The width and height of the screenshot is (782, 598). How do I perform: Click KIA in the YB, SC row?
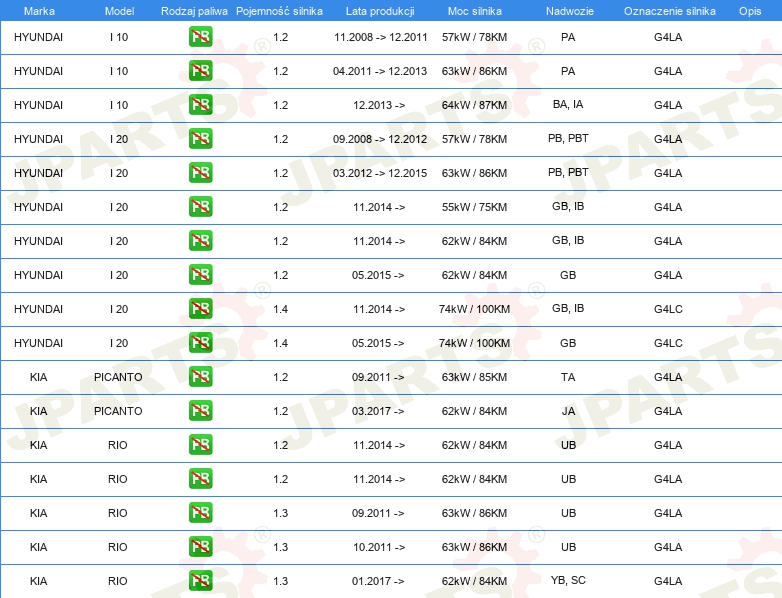click(x=38, y=581)
